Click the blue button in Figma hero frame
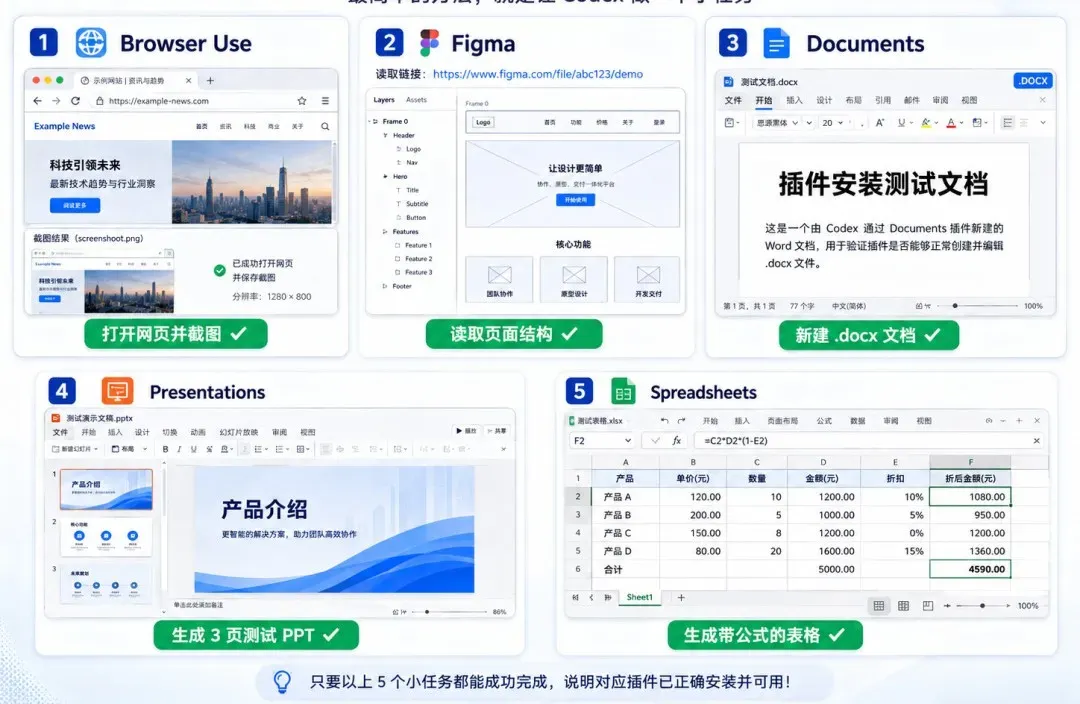This screenshot has width=1080, height=704. [x=575, y=200]
